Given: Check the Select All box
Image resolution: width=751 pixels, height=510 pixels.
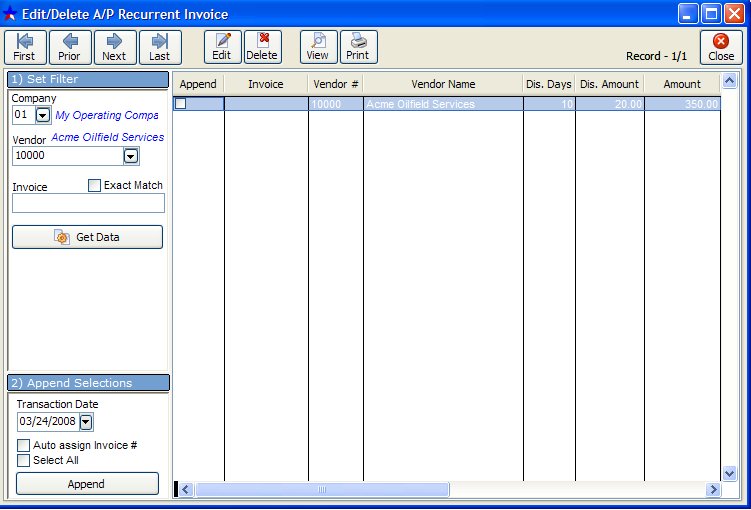Looking at the screenshot, I should point(23,461).
